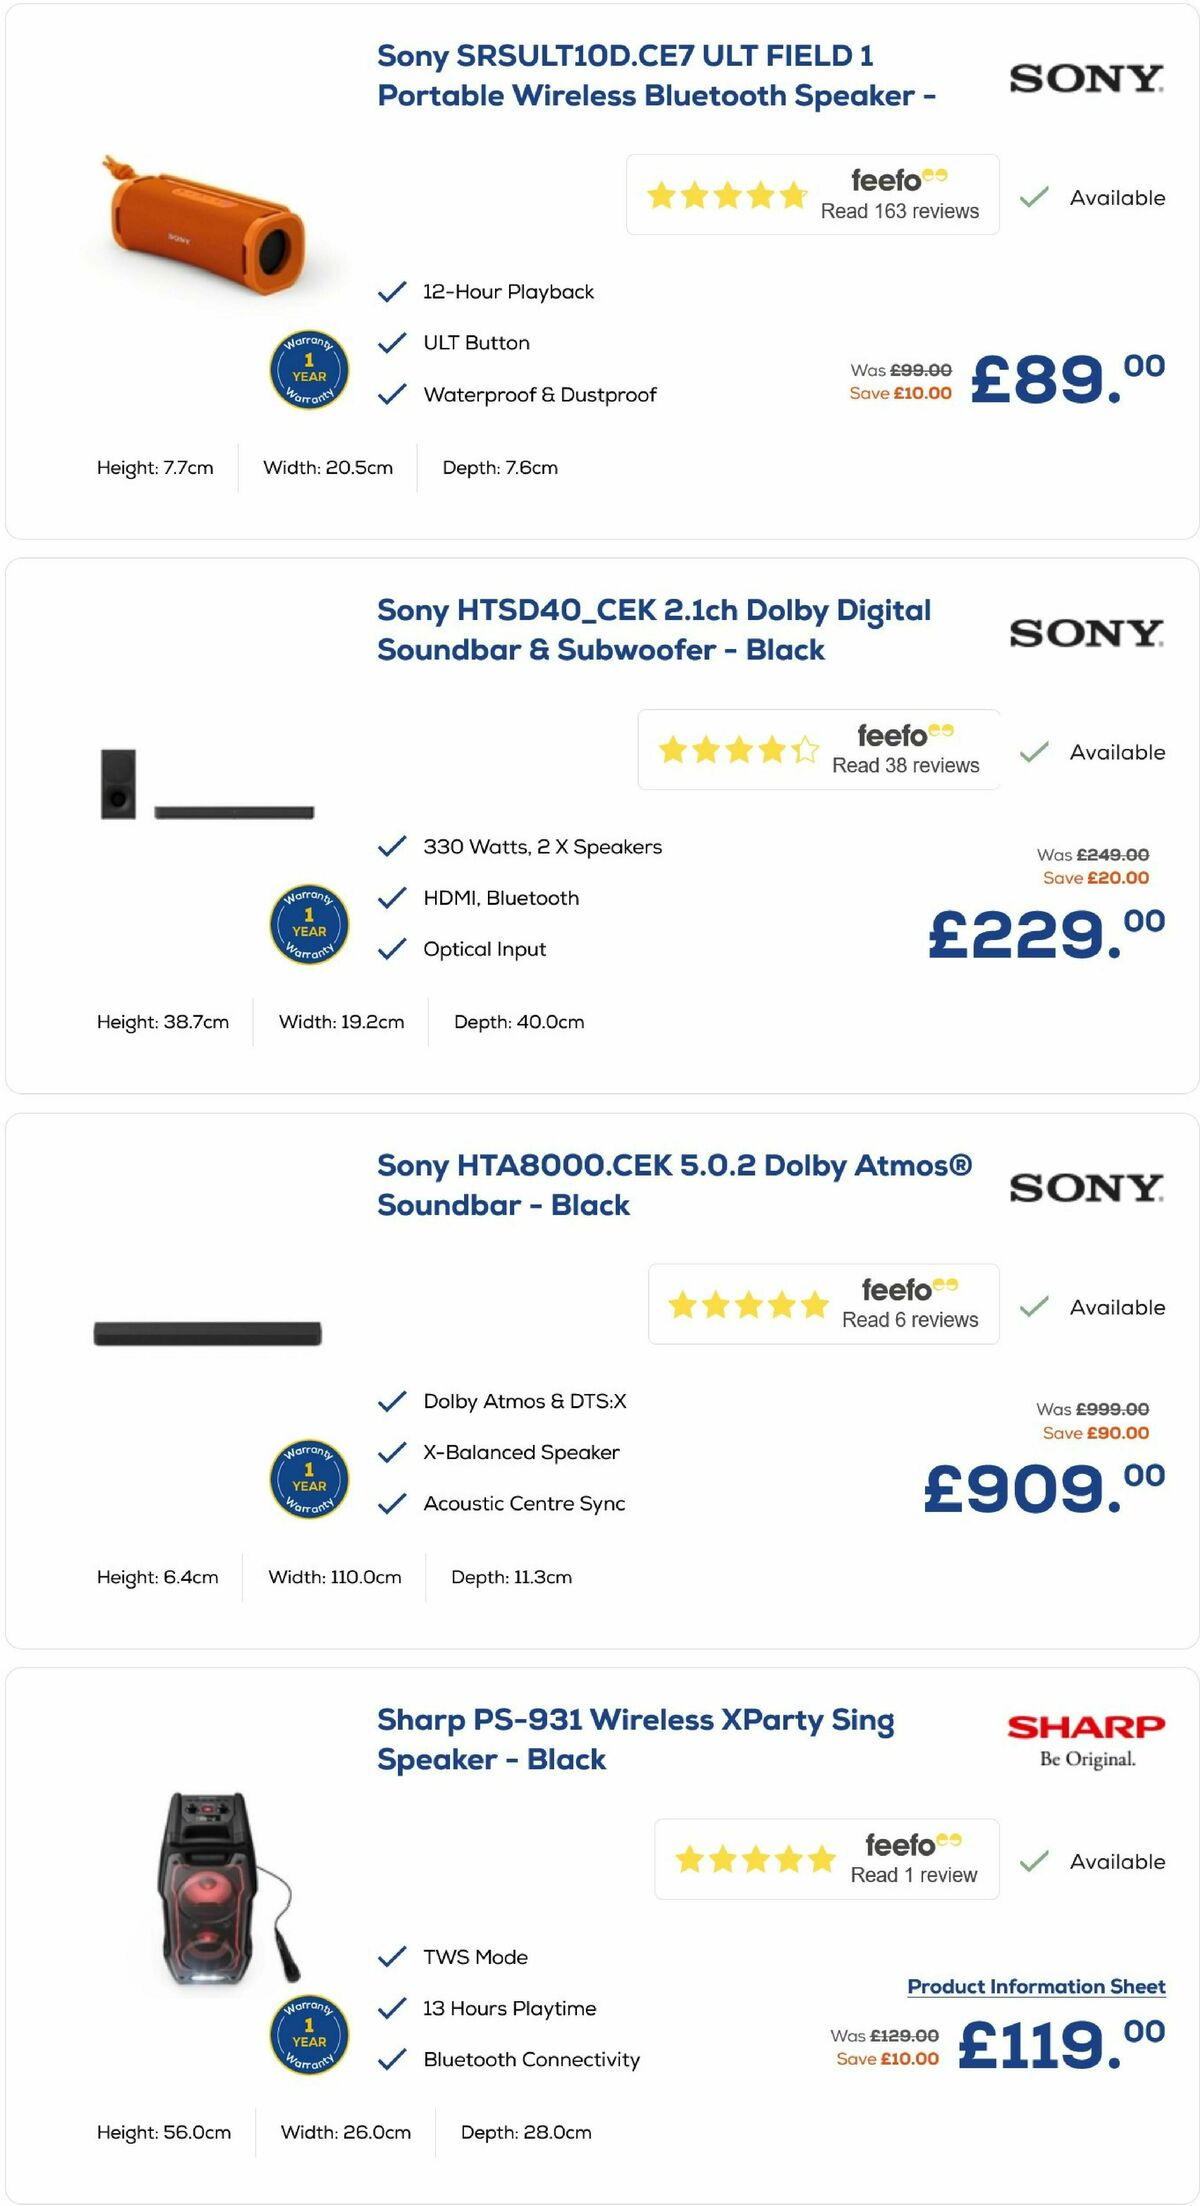Click the checkmark beside '12-Hour Playback'
The image size is (1200, 2206).
[x=391, y=292]
